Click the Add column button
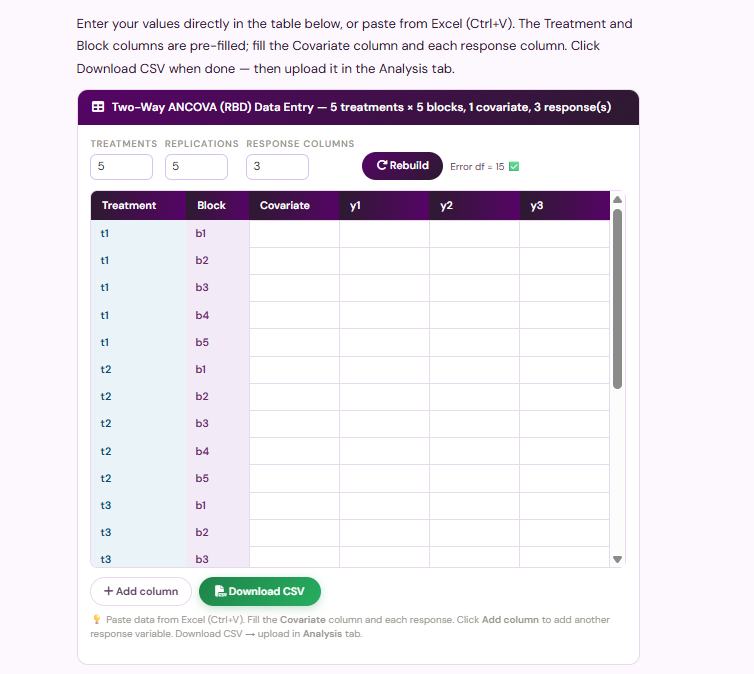The height and width of the screenshot is (674, 754). click(141, 591)
